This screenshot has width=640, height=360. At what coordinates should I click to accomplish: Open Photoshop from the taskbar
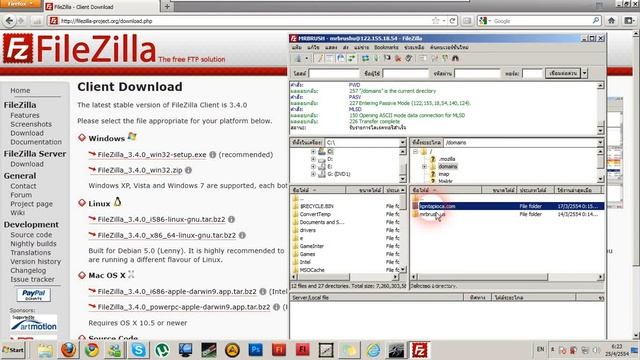256,350
